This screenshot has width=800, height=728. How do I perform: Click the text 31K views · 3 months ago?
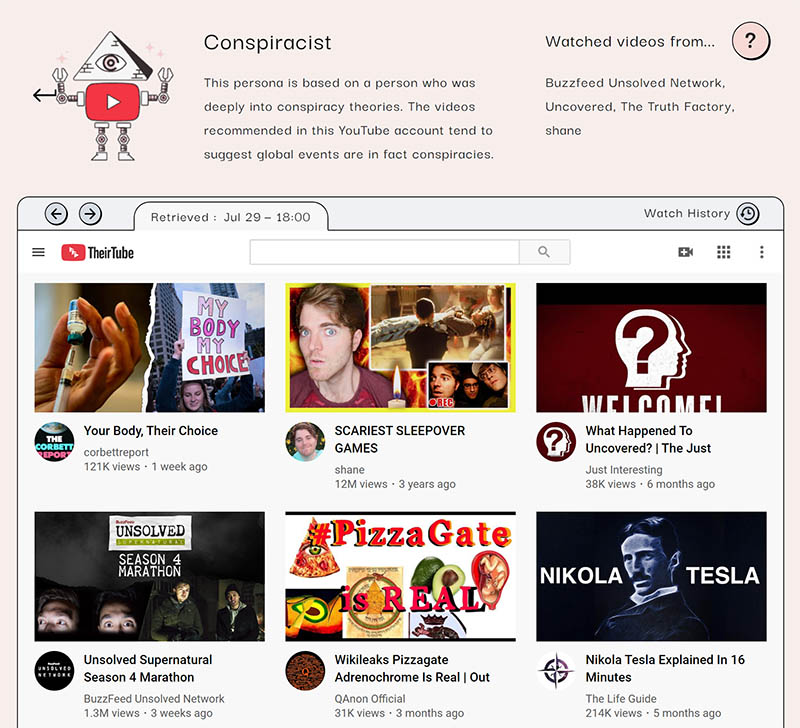click(399, 713)
